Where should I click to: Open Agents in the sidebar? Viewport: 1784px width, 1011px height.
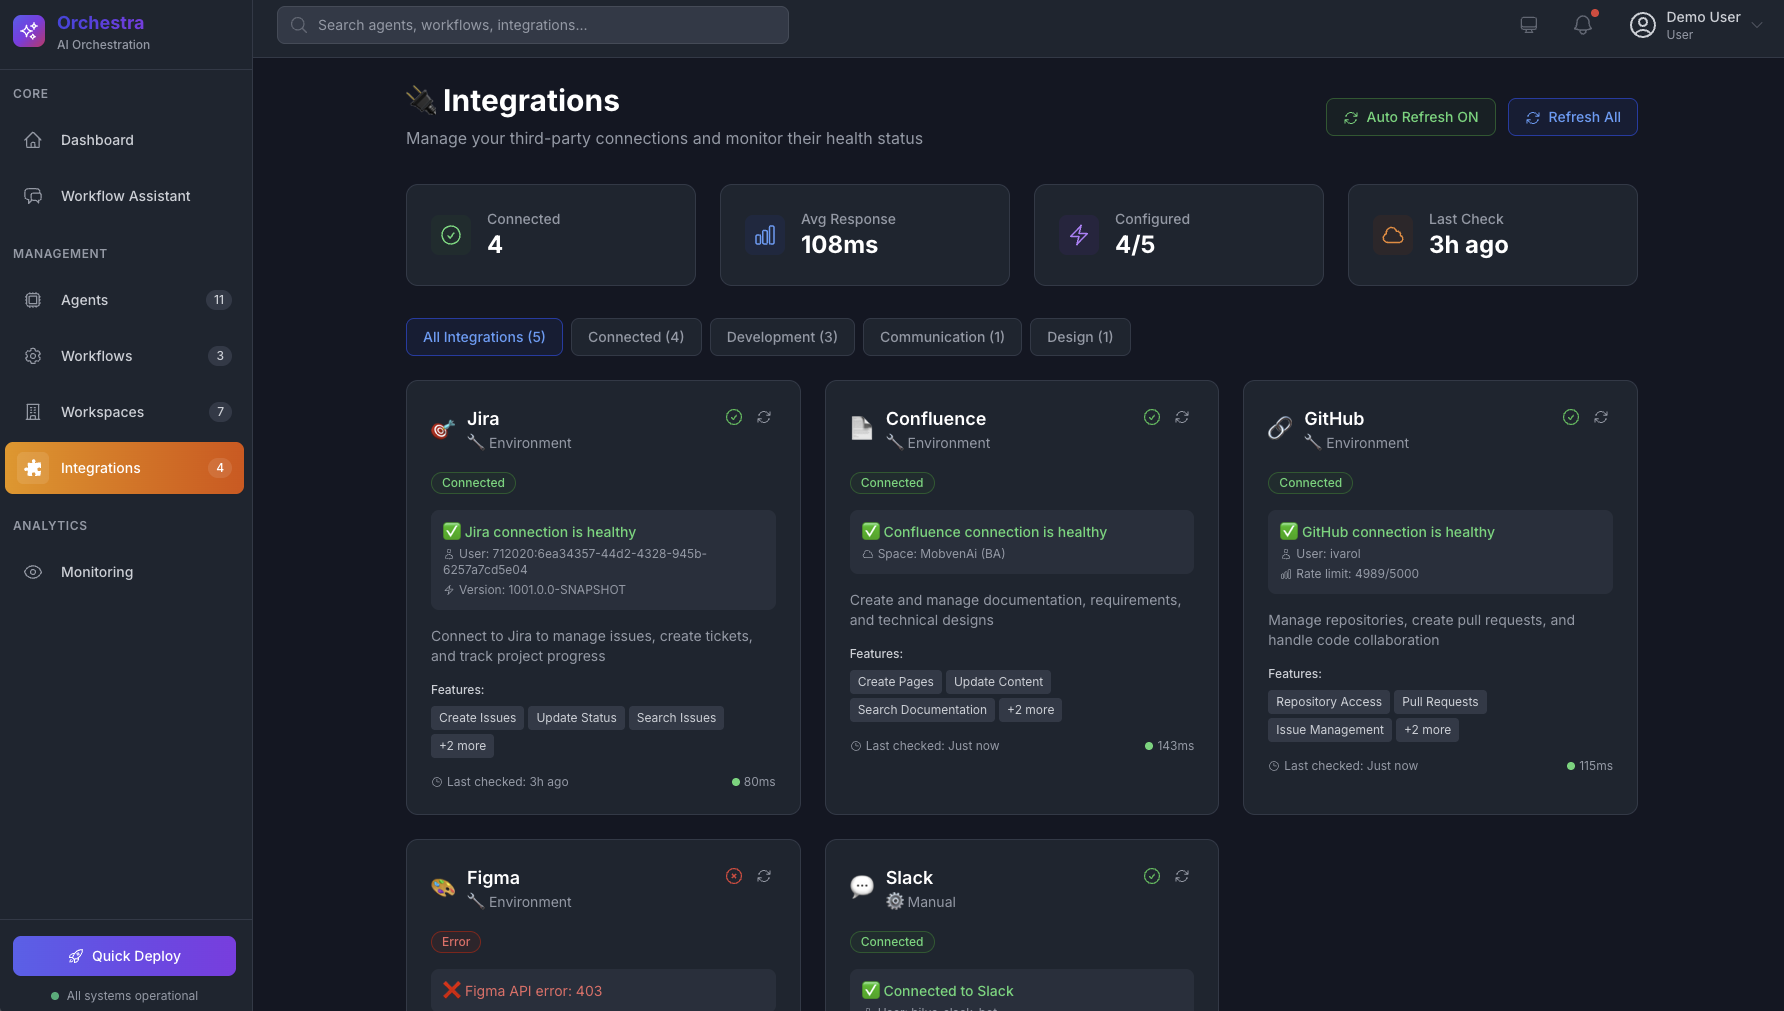coord(84,300)
